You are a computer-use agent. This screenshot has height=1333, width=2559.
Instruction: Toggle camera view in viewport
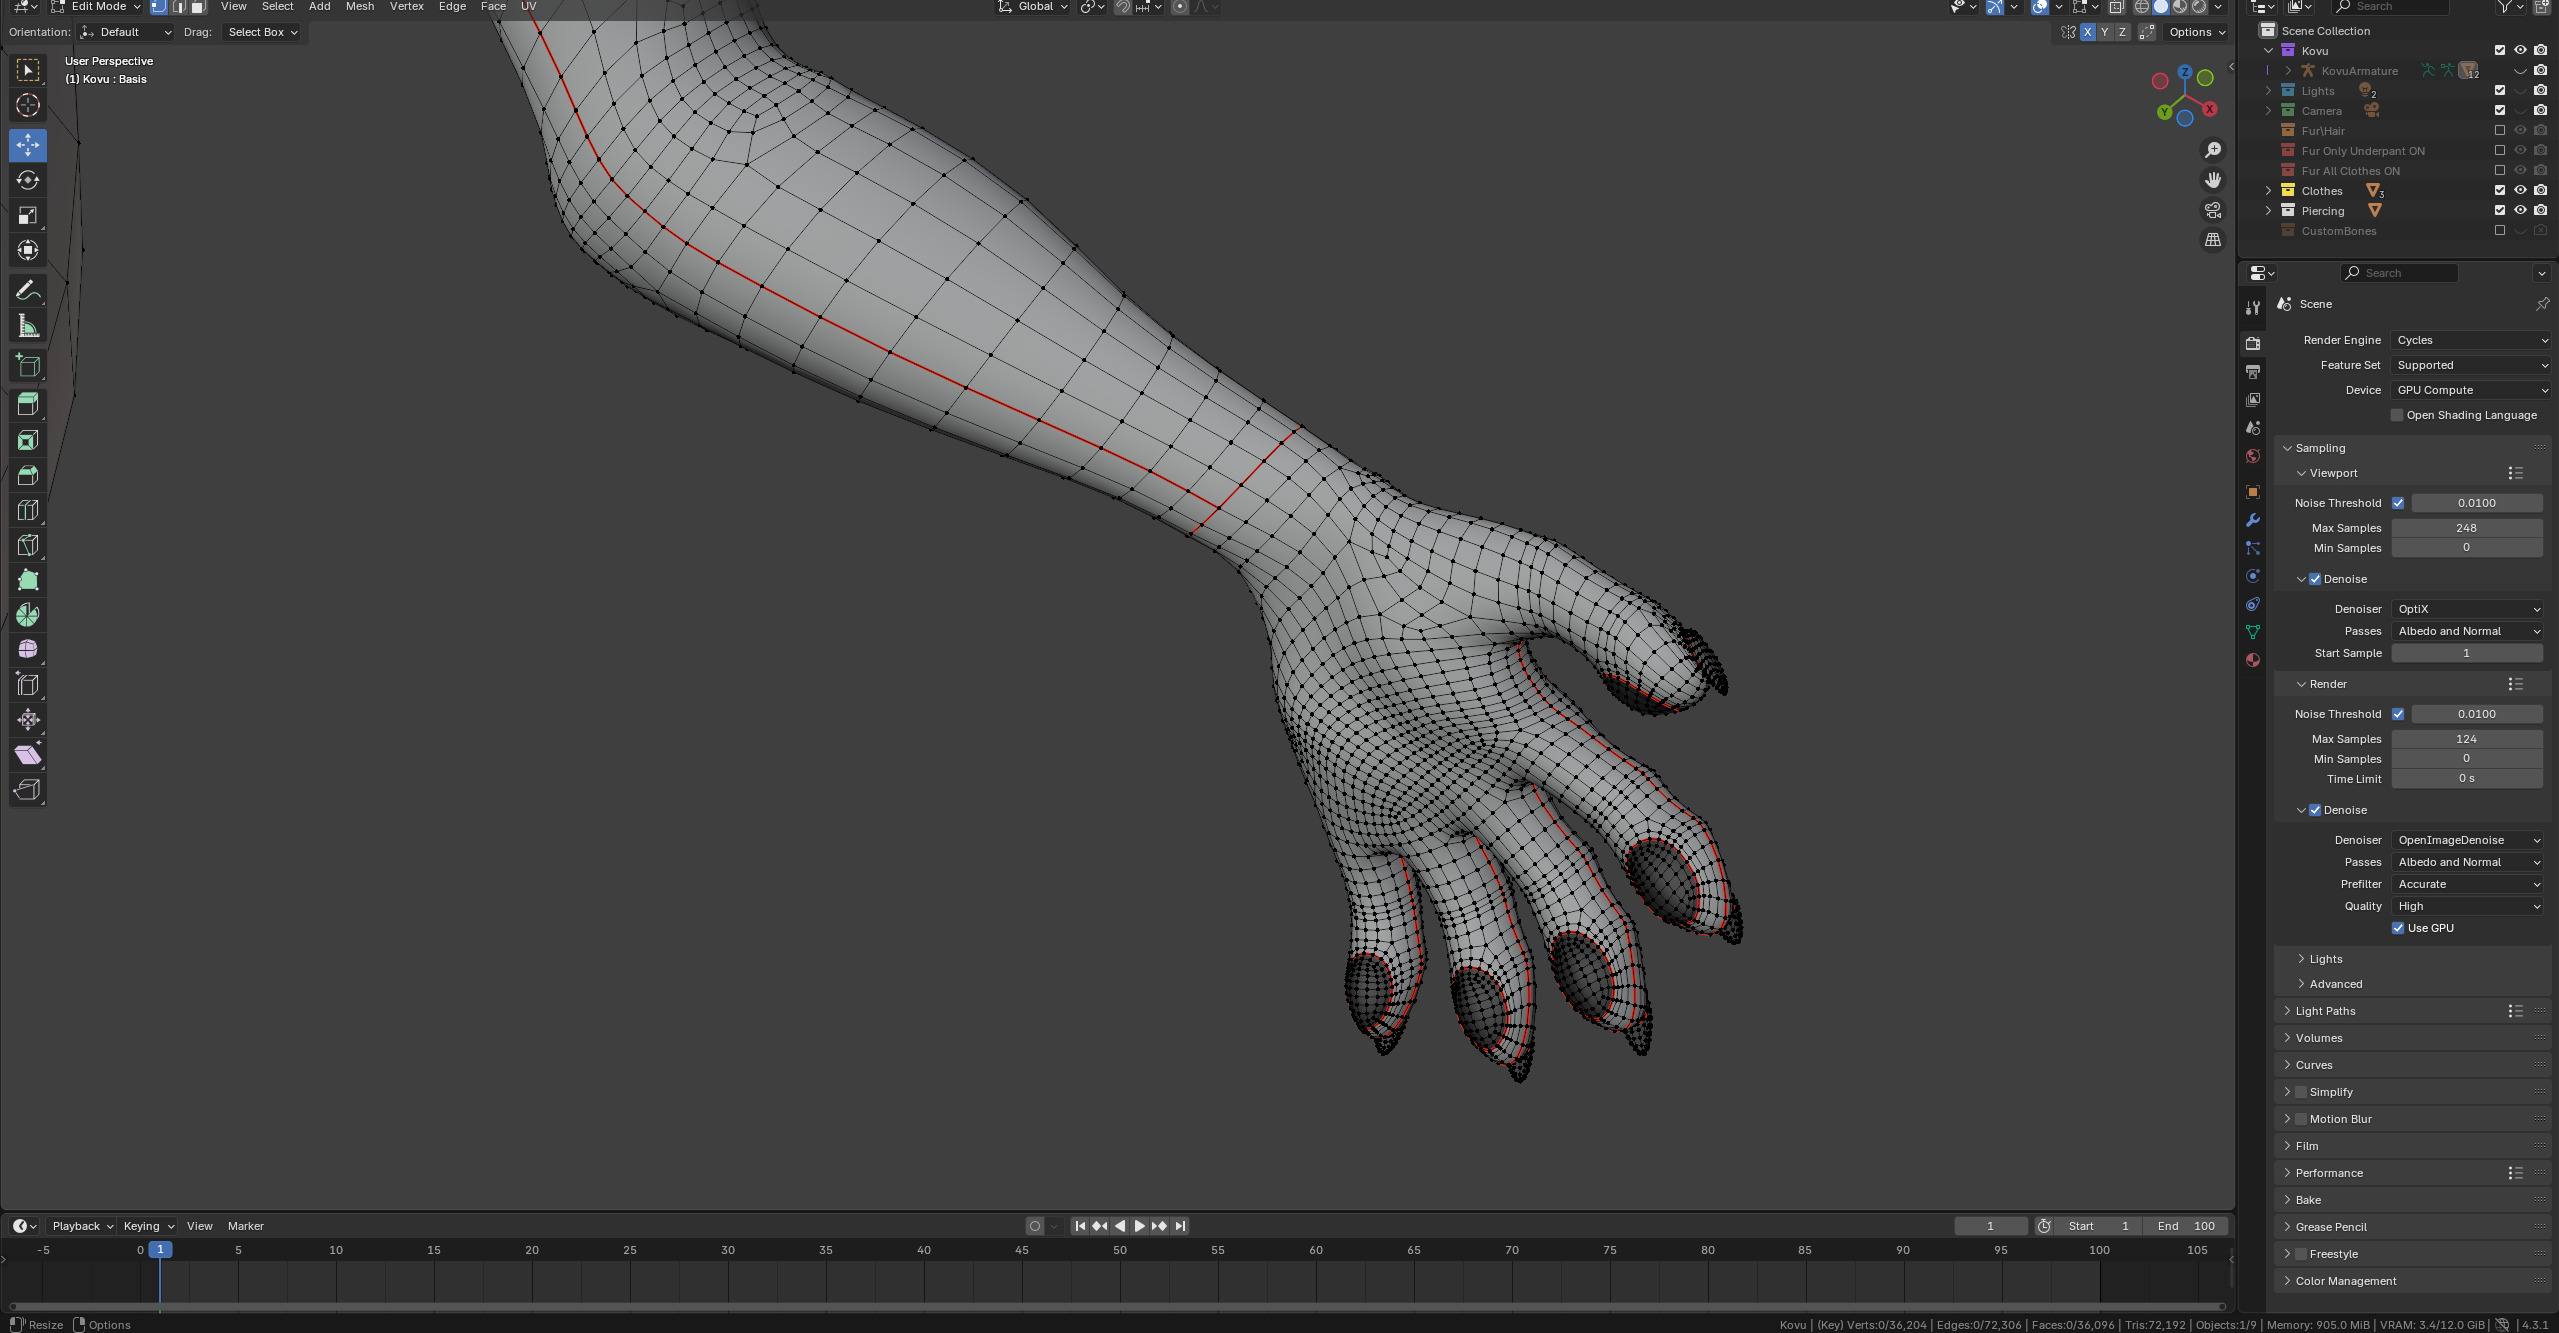(x=2213, y=210)
